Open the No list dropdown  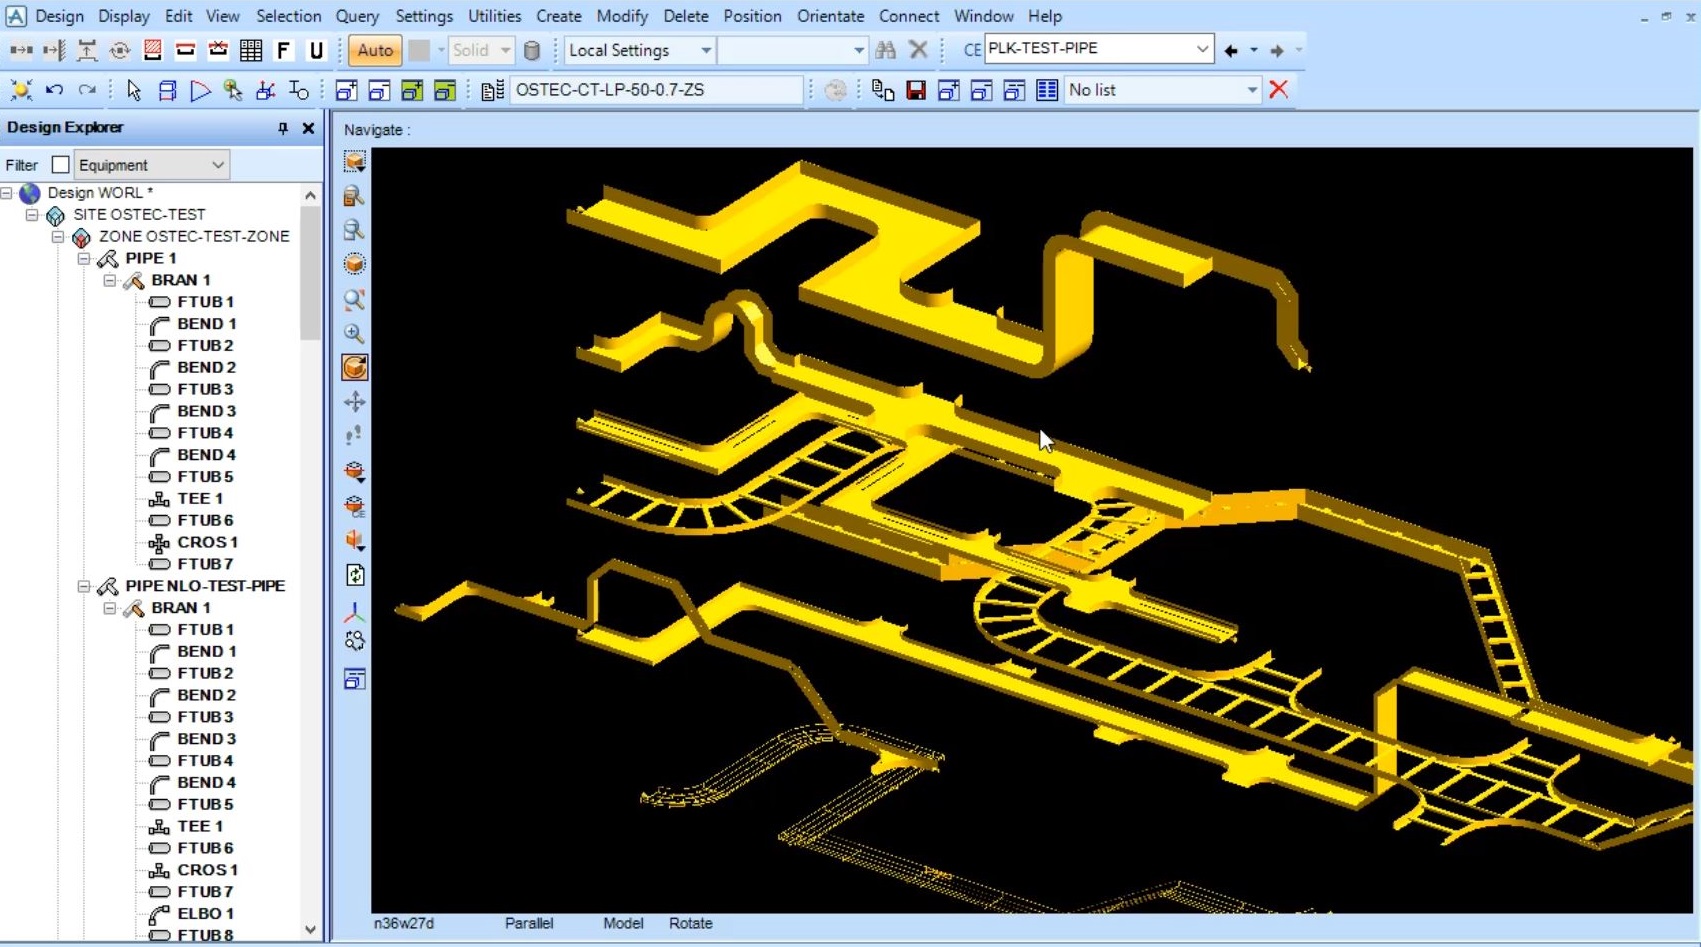1251,90
